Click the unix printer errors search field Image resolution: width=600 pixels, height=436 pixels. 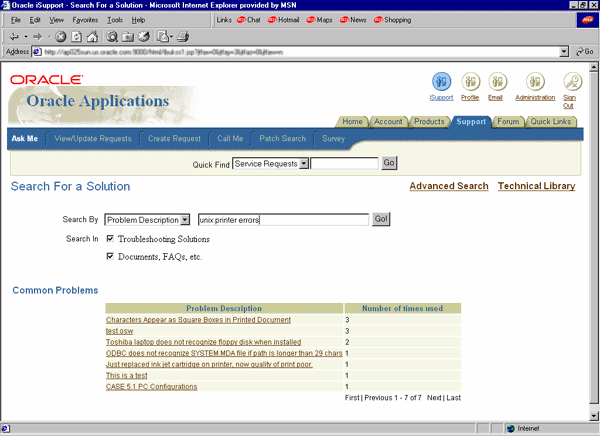coord(283,220)
